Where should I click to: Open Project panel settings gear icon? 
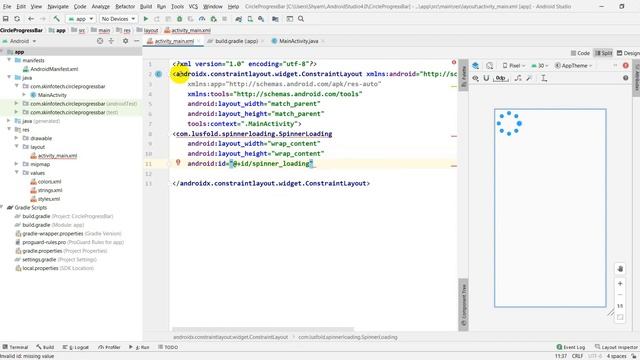[125, 41]
